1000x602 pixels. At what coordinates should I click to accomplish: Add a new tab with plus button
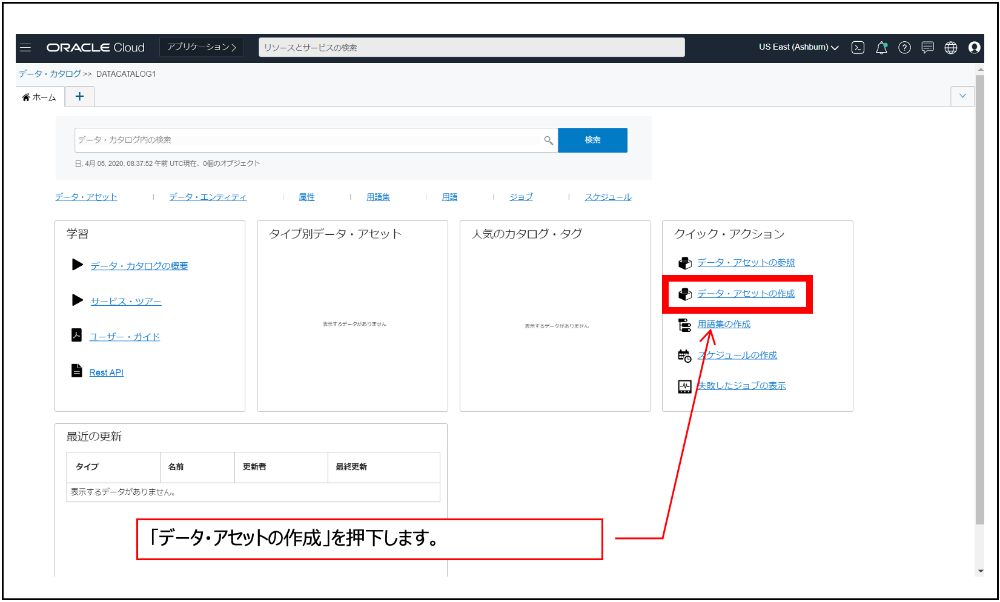(x=79, y=96)
